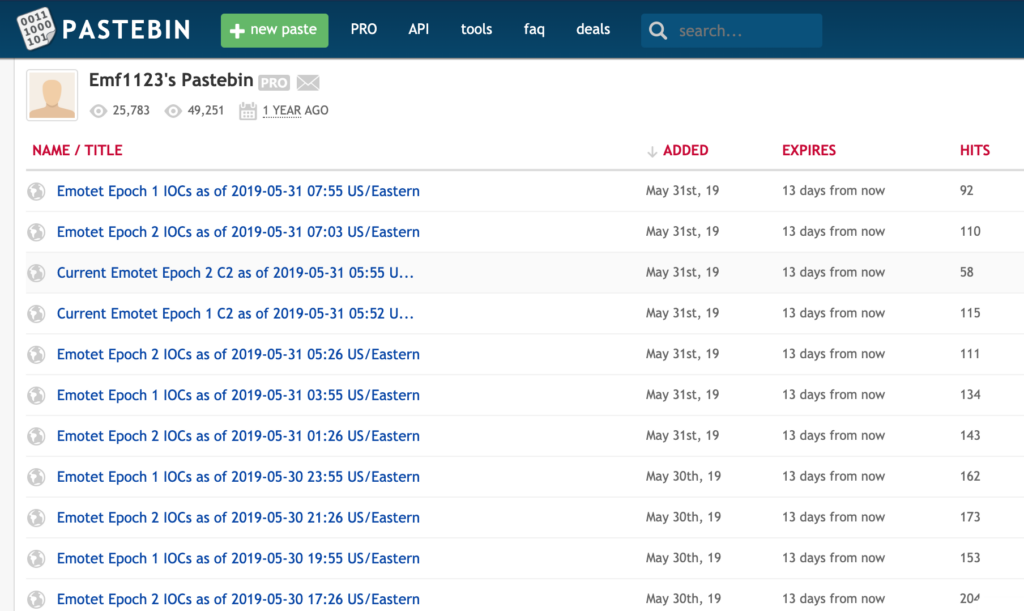Click hits value 58
This screenshot has height=611, width=1024.
click(x=967, y=272)
